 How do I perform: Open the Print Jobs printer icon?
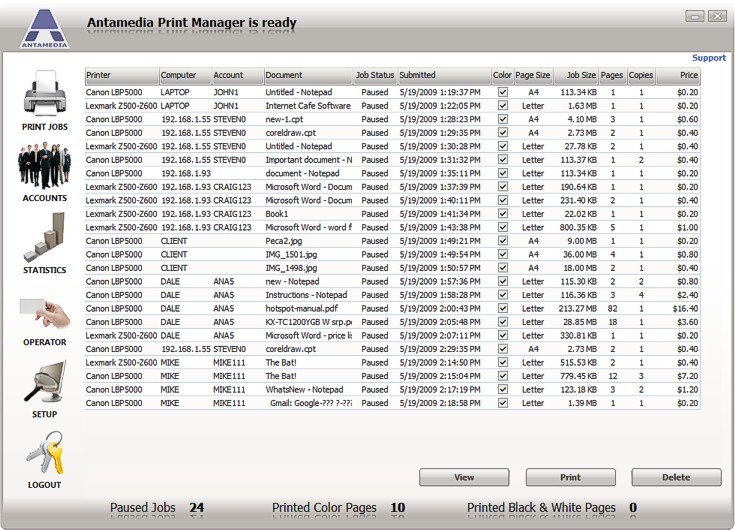(x=45, y=93)
